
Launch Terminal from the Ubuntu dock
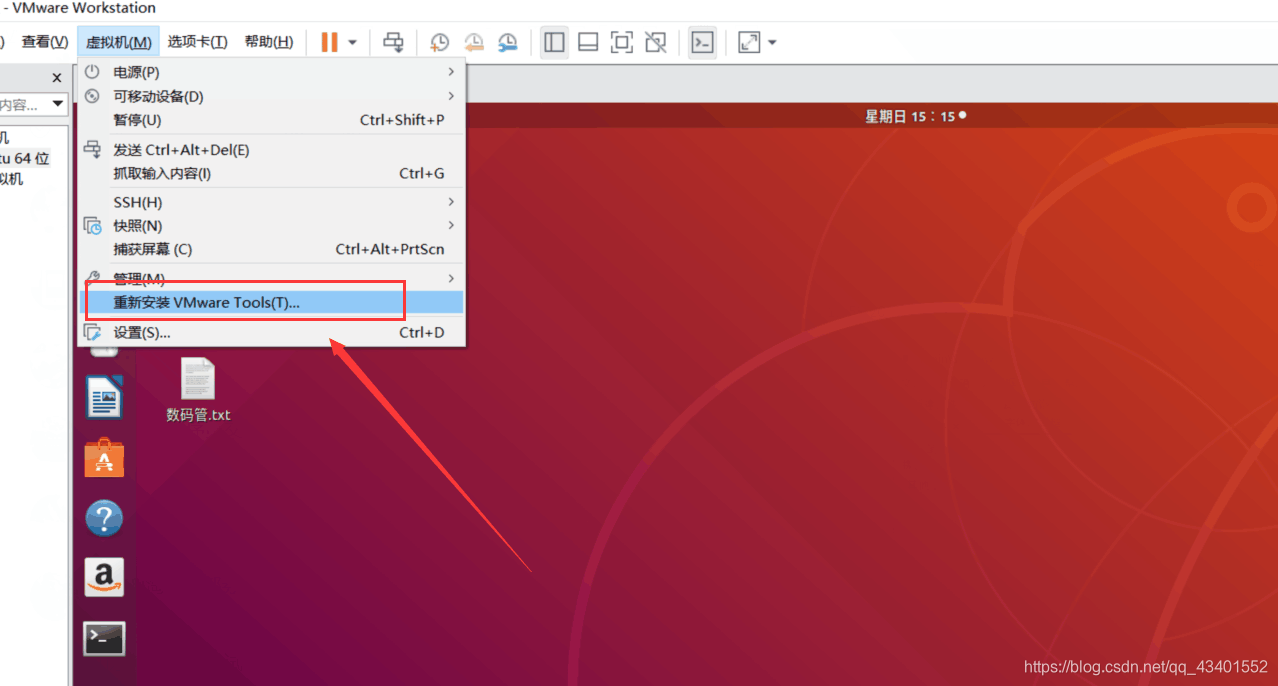pyautogui.click(x=104, y=638)
